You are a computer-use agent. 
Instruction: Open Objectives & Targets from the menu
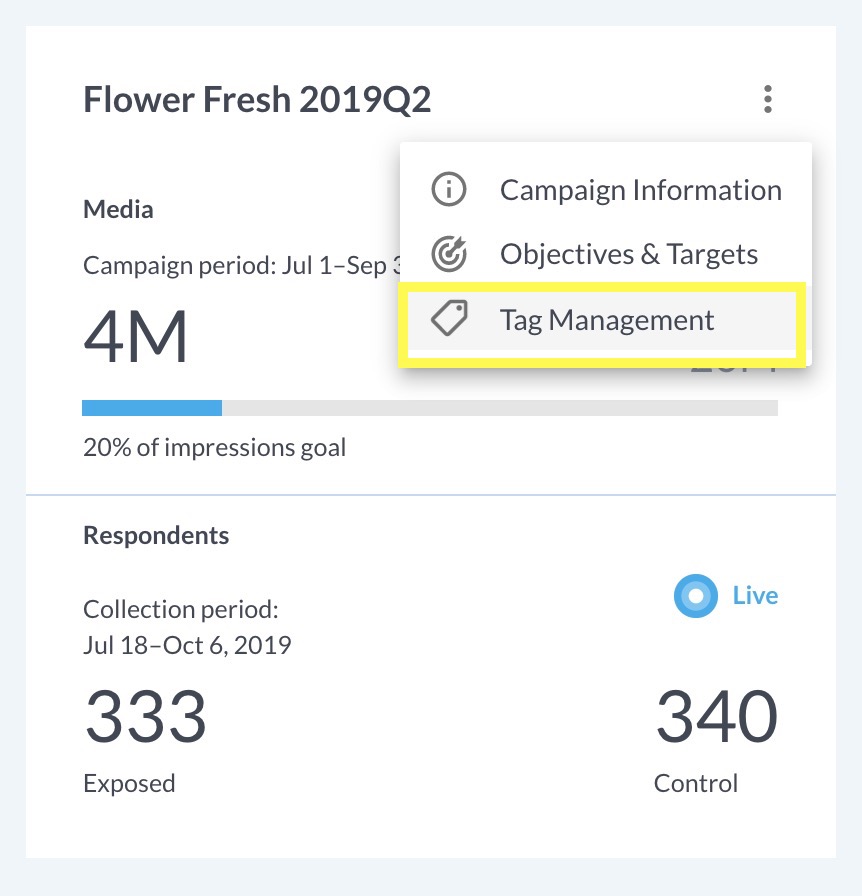(629, 254)
